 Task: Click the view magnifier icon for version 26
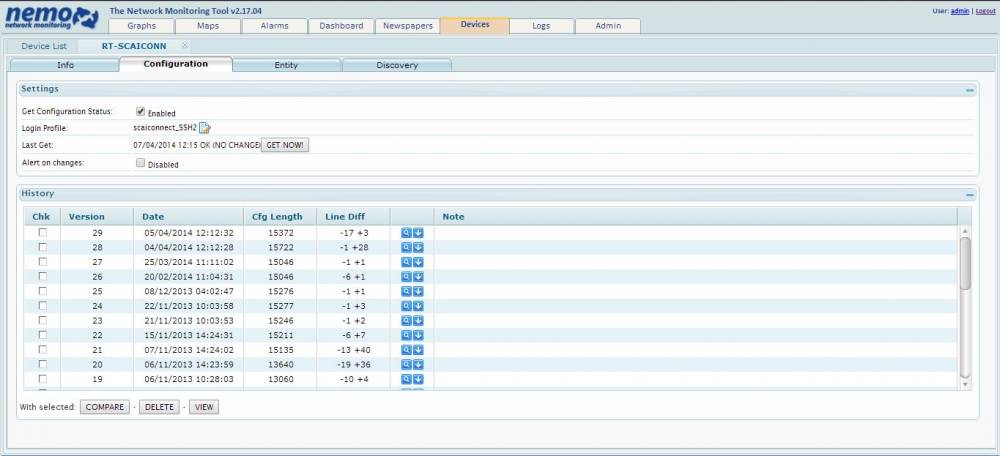coord(406,277)
